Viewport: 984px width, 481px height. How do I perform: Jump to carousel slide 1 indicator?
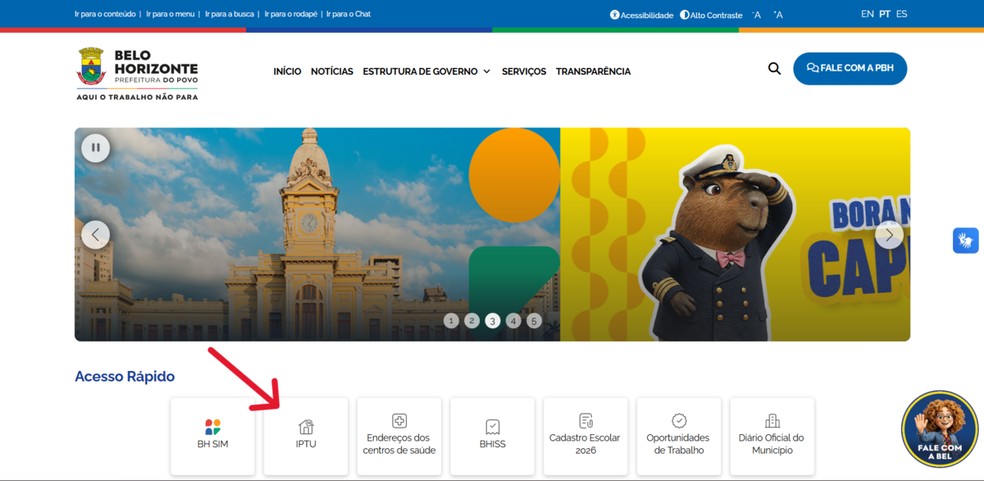click(x=451, y=321)
